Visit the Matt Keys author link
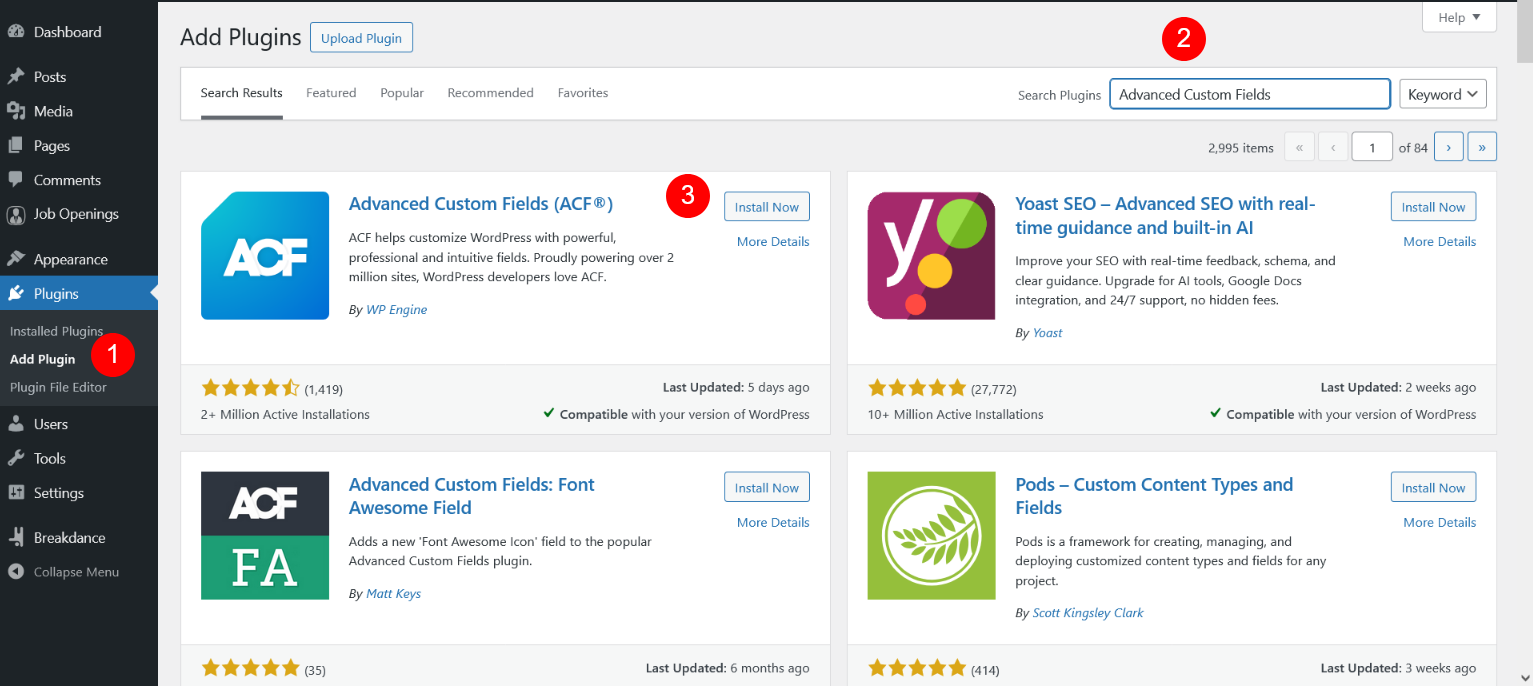 [x=393, y=594]
